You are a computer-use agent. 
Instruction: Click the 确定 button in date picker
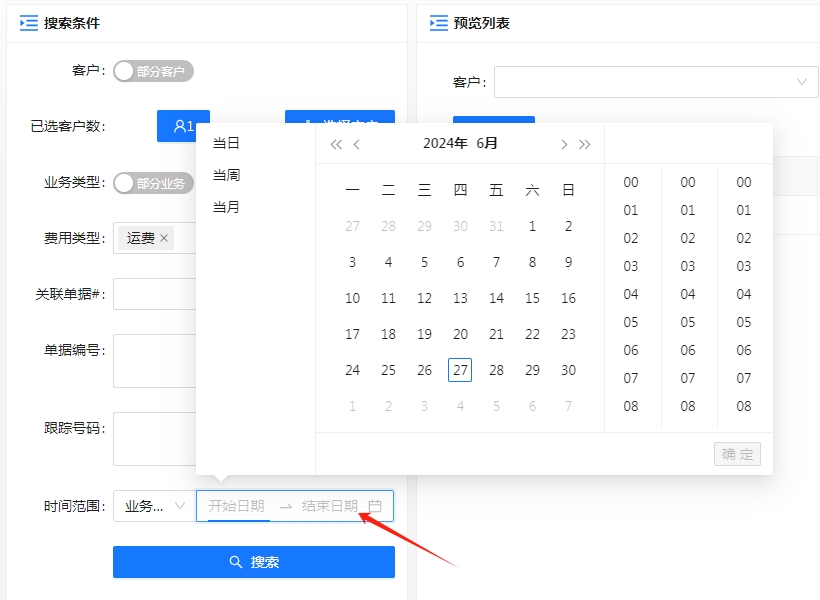[x=737, y=454]
